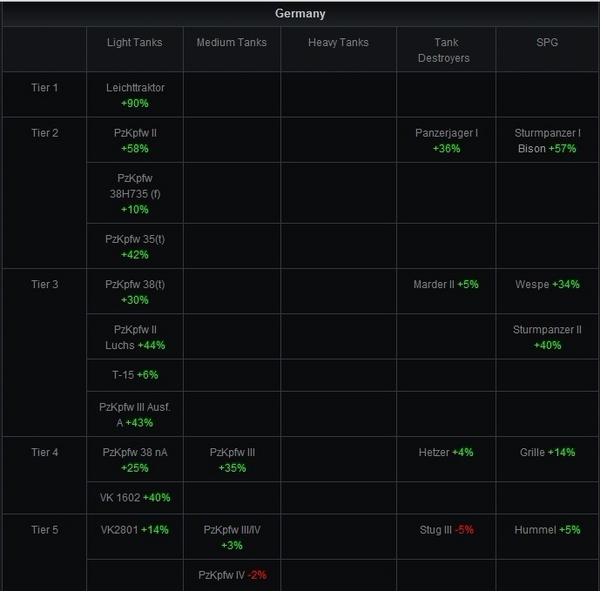Image resolution: width=600 pixels, height=591 pixels.
Task: Open the Leichttraktor +90% entry
Action: [x=135, y=95]
